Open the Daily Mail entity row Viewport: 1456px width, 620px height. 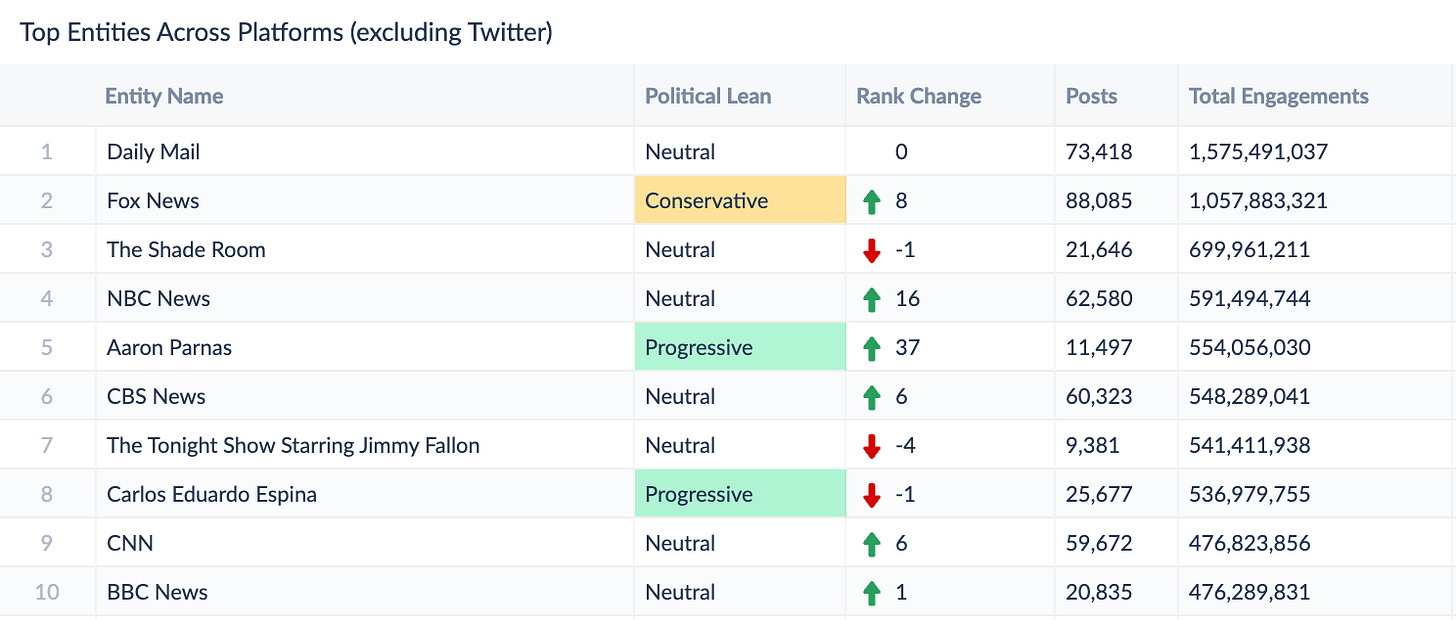coord(154,152)
